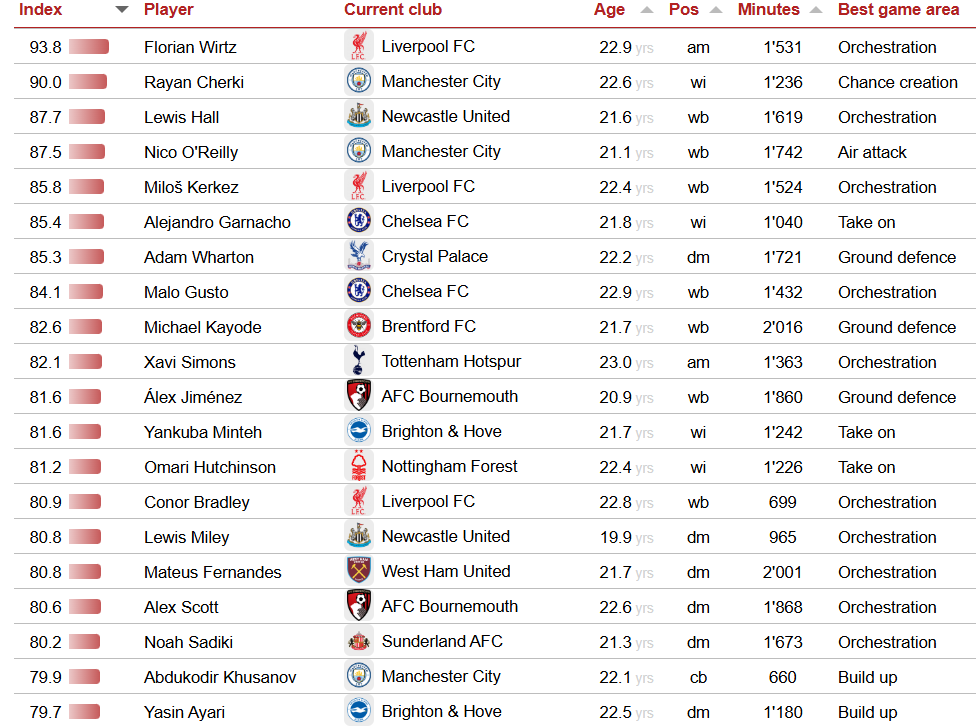Click the Brentford crest beside Michael Kayode
This screenshot has height=728, width=976.
click(359, 326)
